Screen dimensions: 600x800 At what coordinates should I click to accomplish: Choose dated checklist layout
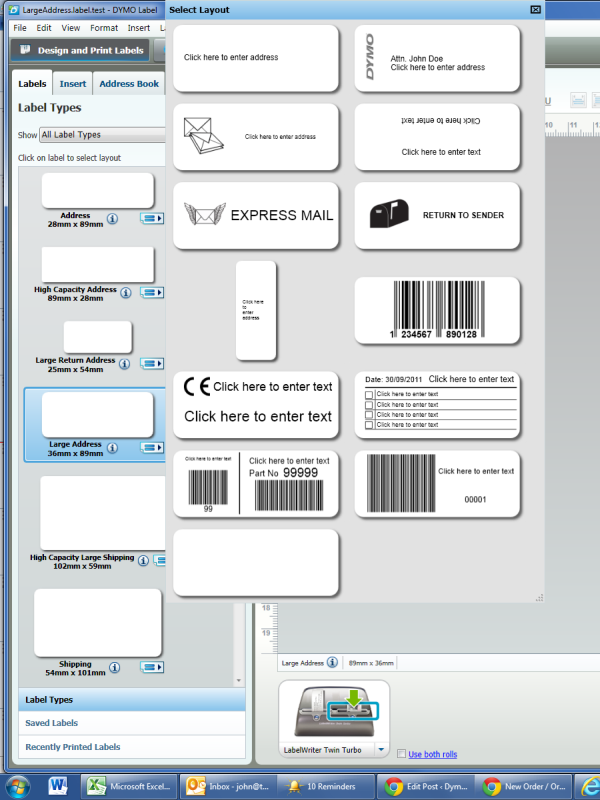click(x=437, y=405)
